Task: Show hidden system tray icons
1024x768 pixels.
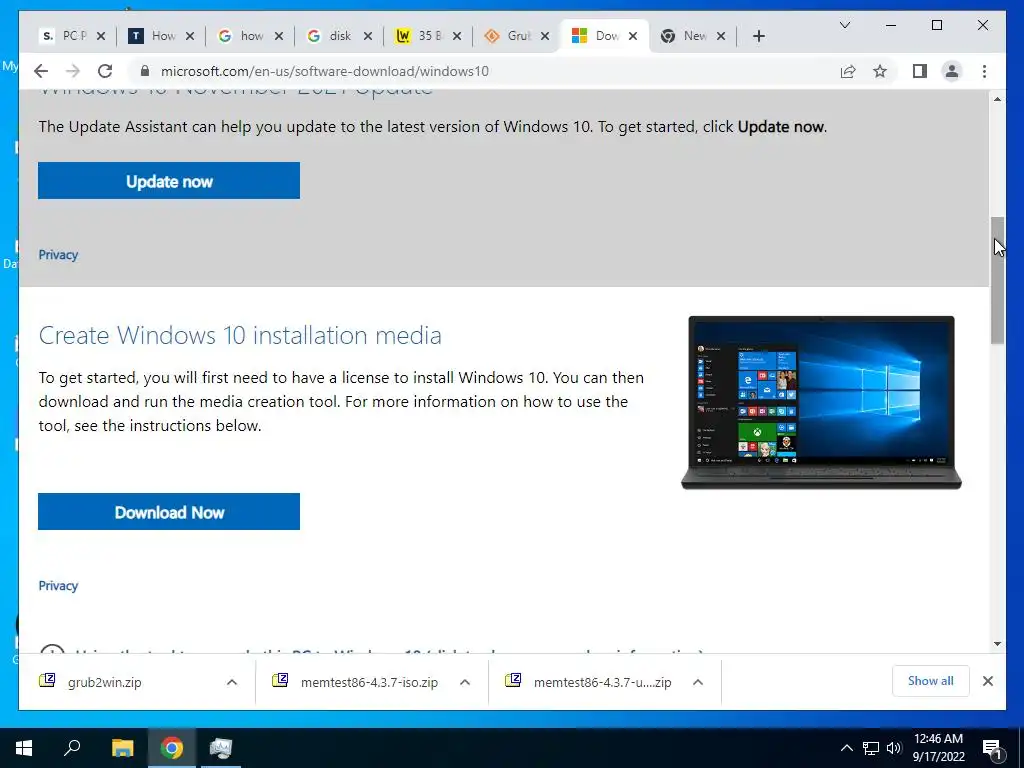Action: click(x=846, y=748)
